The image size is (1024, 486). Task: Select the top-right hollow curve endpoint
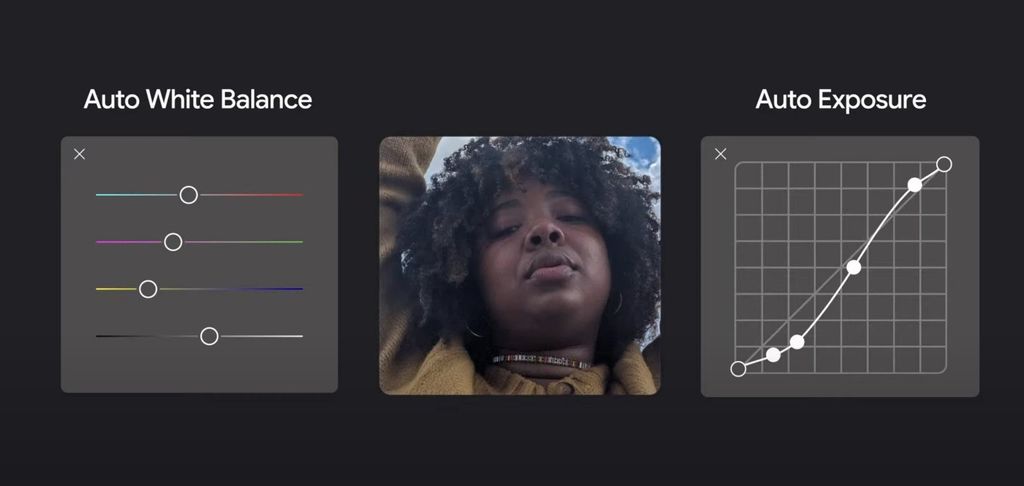click(x=944, y=164)
